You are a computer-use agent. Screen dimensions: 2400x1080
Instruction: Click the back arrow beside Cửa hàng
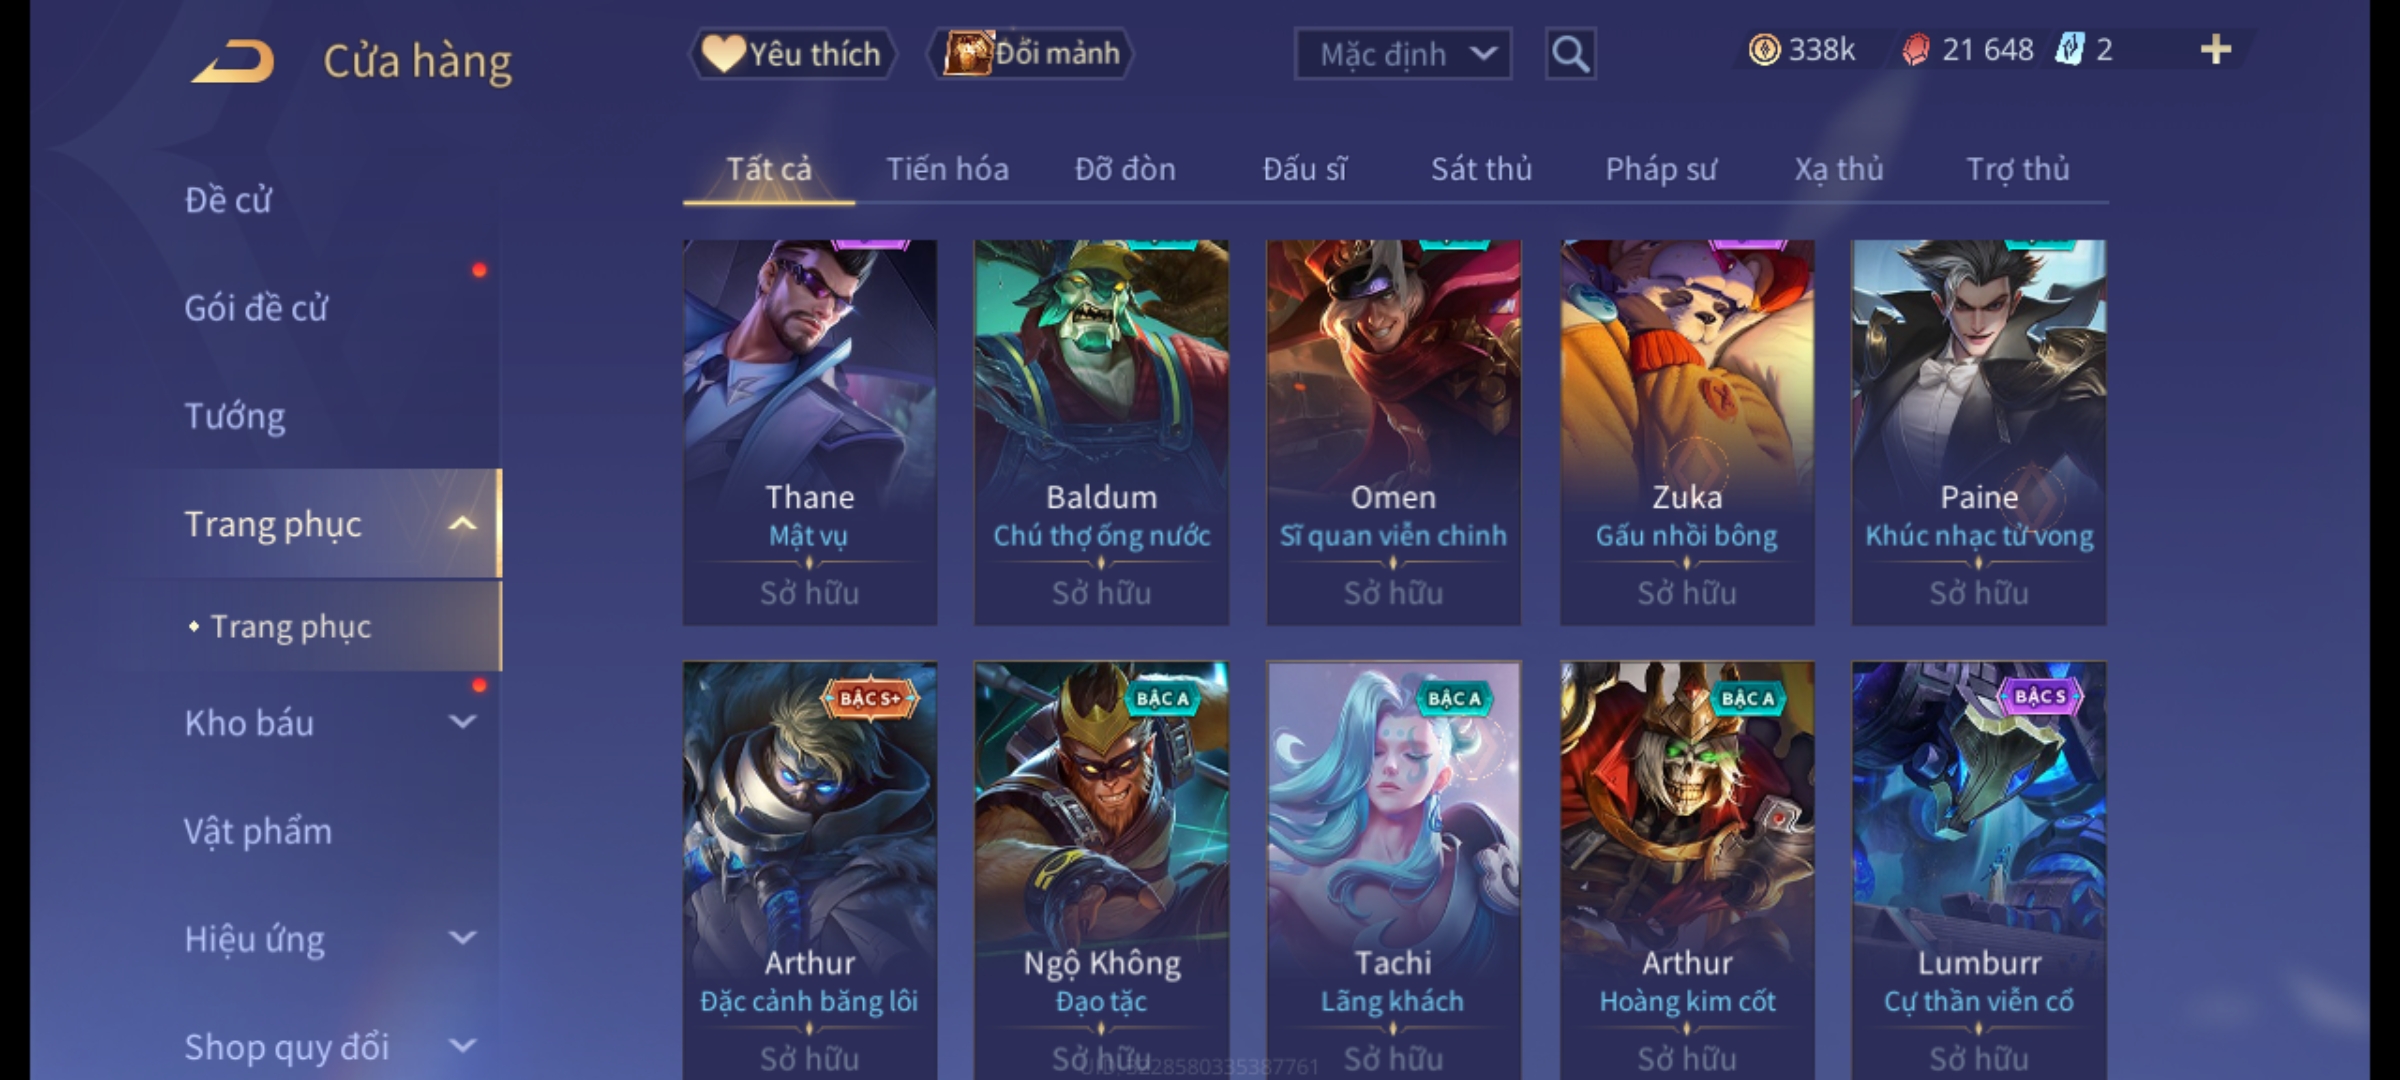(x=234, y=61)
